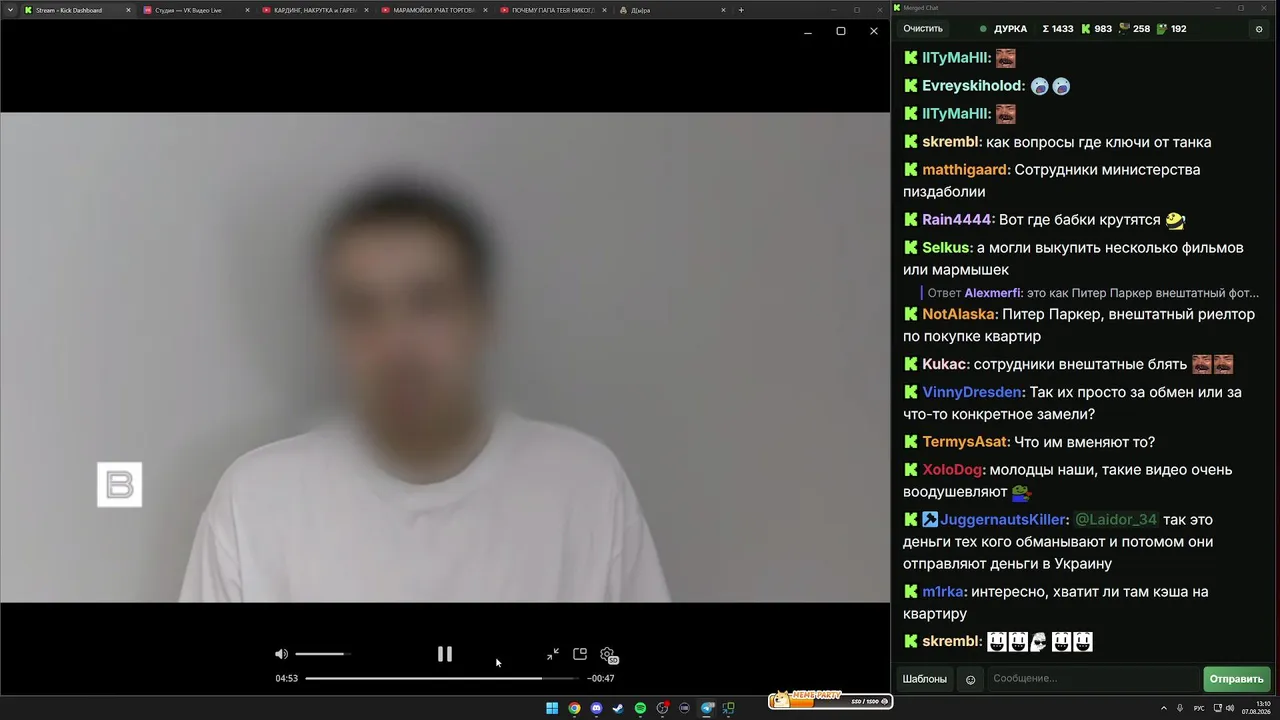Click the Отправить send button
This screenshot has width=1280, height=720.
pyautogui.click(x=1237, y=679)
